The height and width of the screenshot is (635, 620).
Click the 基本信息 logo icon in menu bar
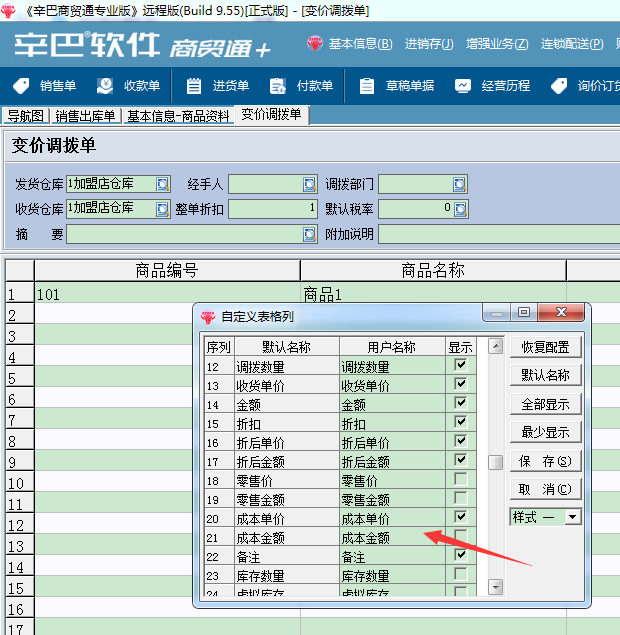click(x=315, y=43)
